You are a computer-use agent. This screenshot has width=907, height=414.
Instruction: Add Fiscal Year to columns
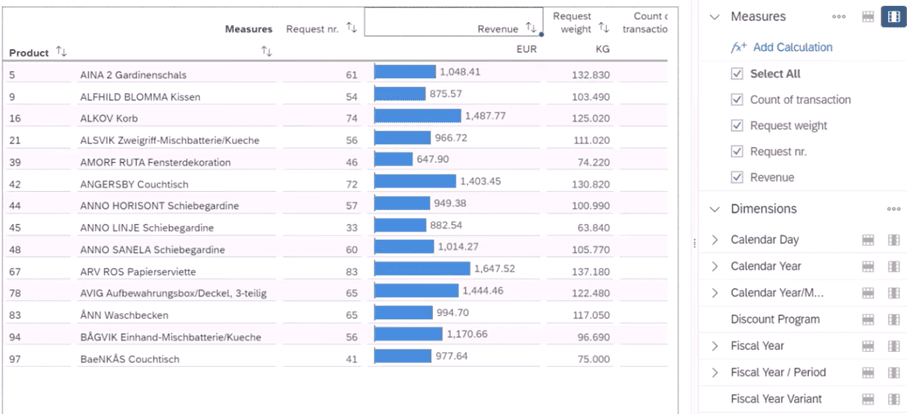(x=893, y=346)
